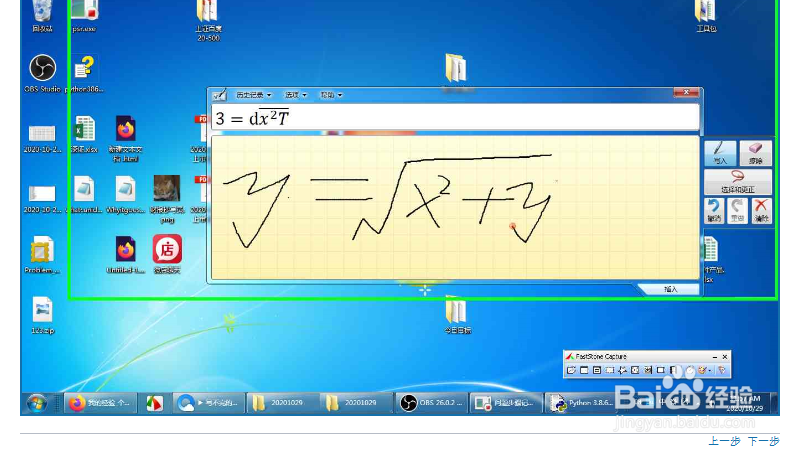Viewport: 800px width, 450px height.
Task: Capture freehand region in FastStone Capture
Action: tap(622, 370)
